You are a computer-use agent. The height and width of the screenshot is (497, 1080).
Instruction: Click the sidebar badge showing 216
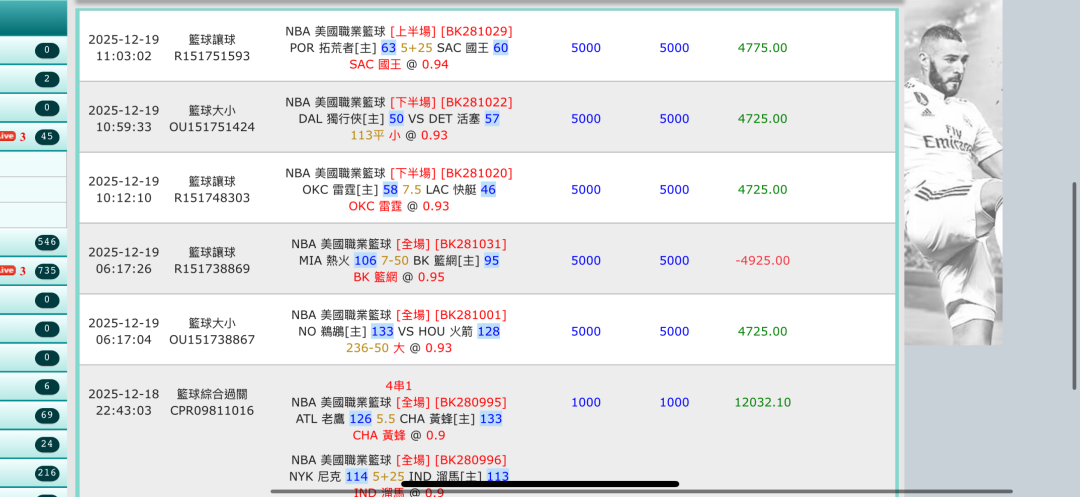(x=47, y=473)
